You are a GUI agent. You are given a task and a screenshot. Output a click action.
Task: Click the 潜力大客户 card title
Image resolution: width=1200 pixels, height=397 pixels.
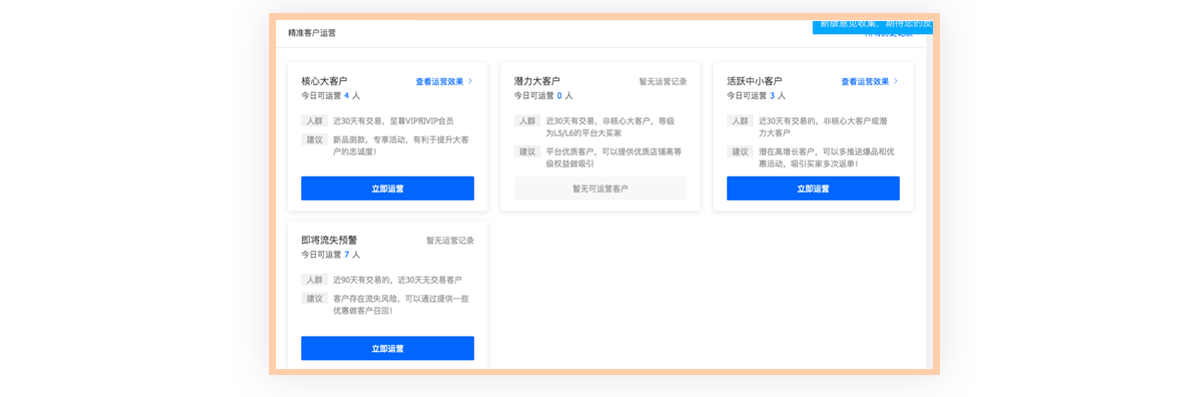click(537, 81)
